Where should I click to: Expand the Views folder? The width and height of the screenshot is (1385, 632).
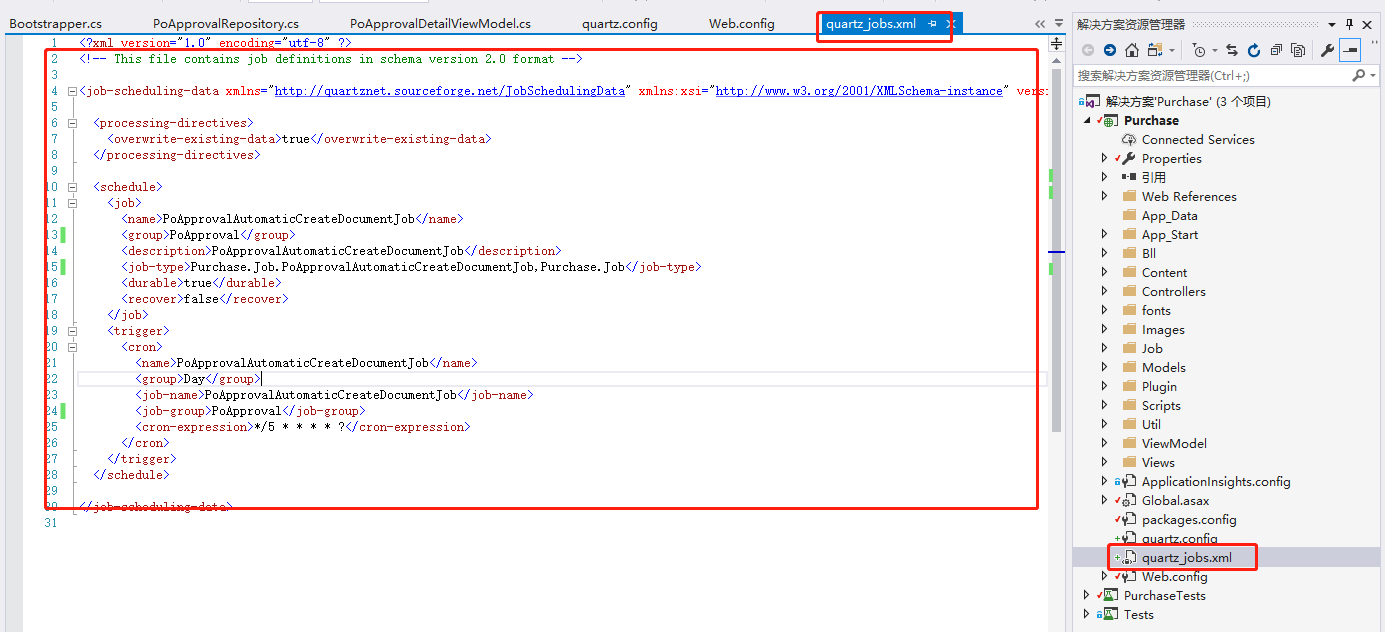click(1105, 462)
